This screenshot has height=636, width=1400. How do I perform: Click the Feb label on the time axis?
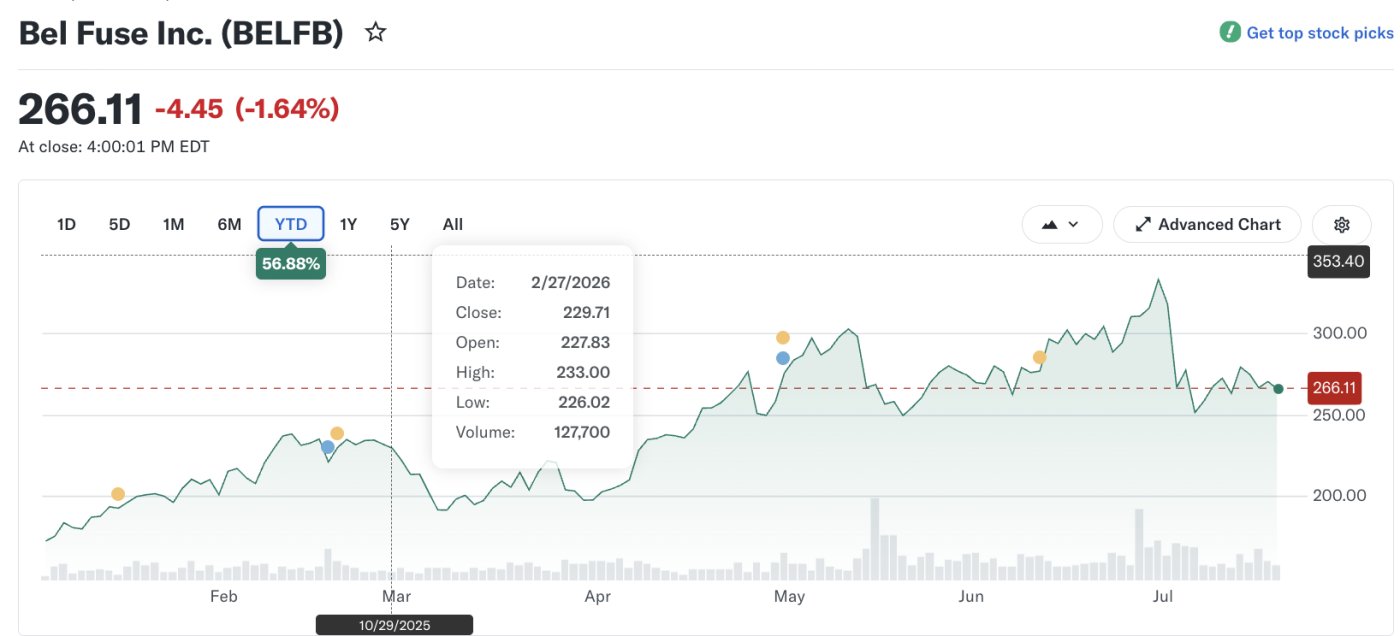[x=224, y=597]
